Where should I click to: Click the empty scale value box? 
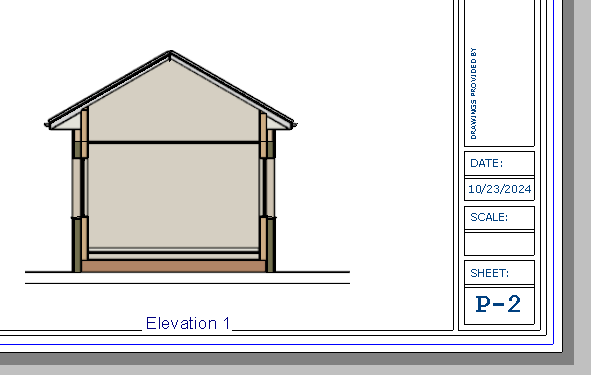tap(499, 244)
